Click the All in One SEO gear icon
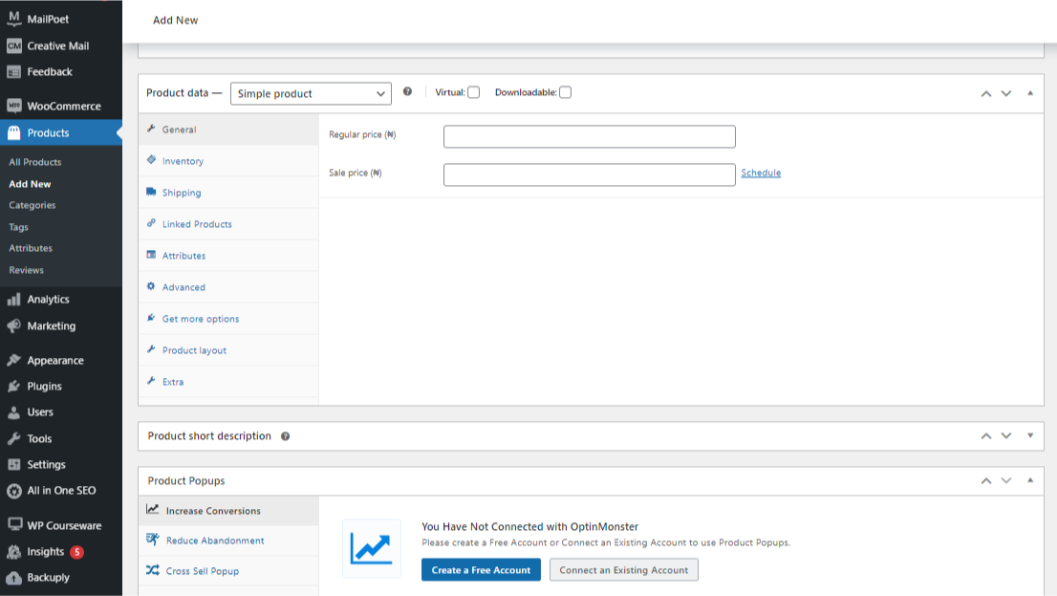Image resolution: width=1057 pixels, height=596 pixels. coord(13,491)
